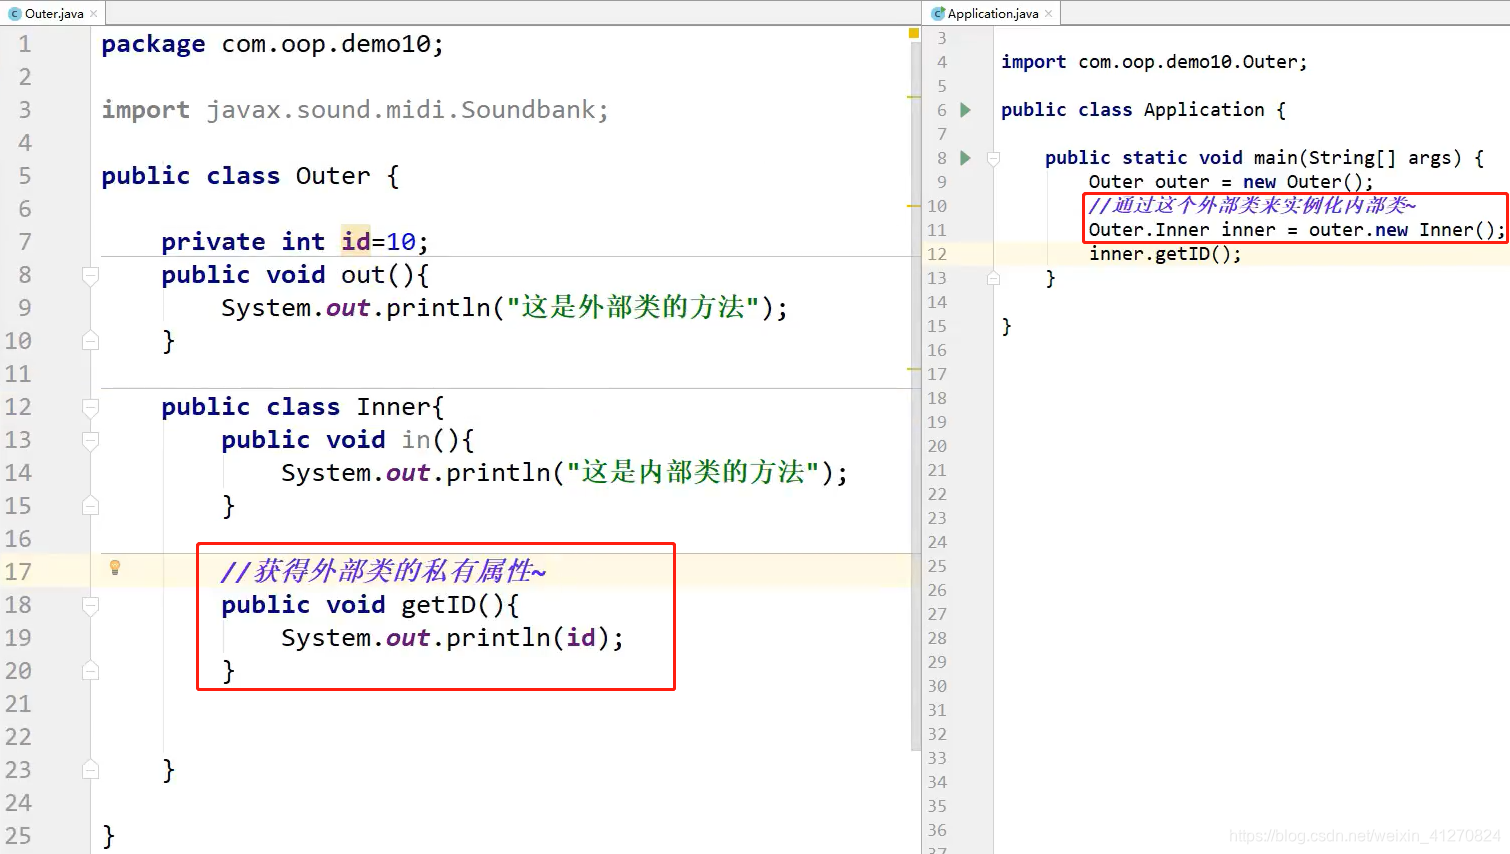This screenshot has height=854, width=1510.
Task: Click fold end marker at line 10
Action: point(90,341)
